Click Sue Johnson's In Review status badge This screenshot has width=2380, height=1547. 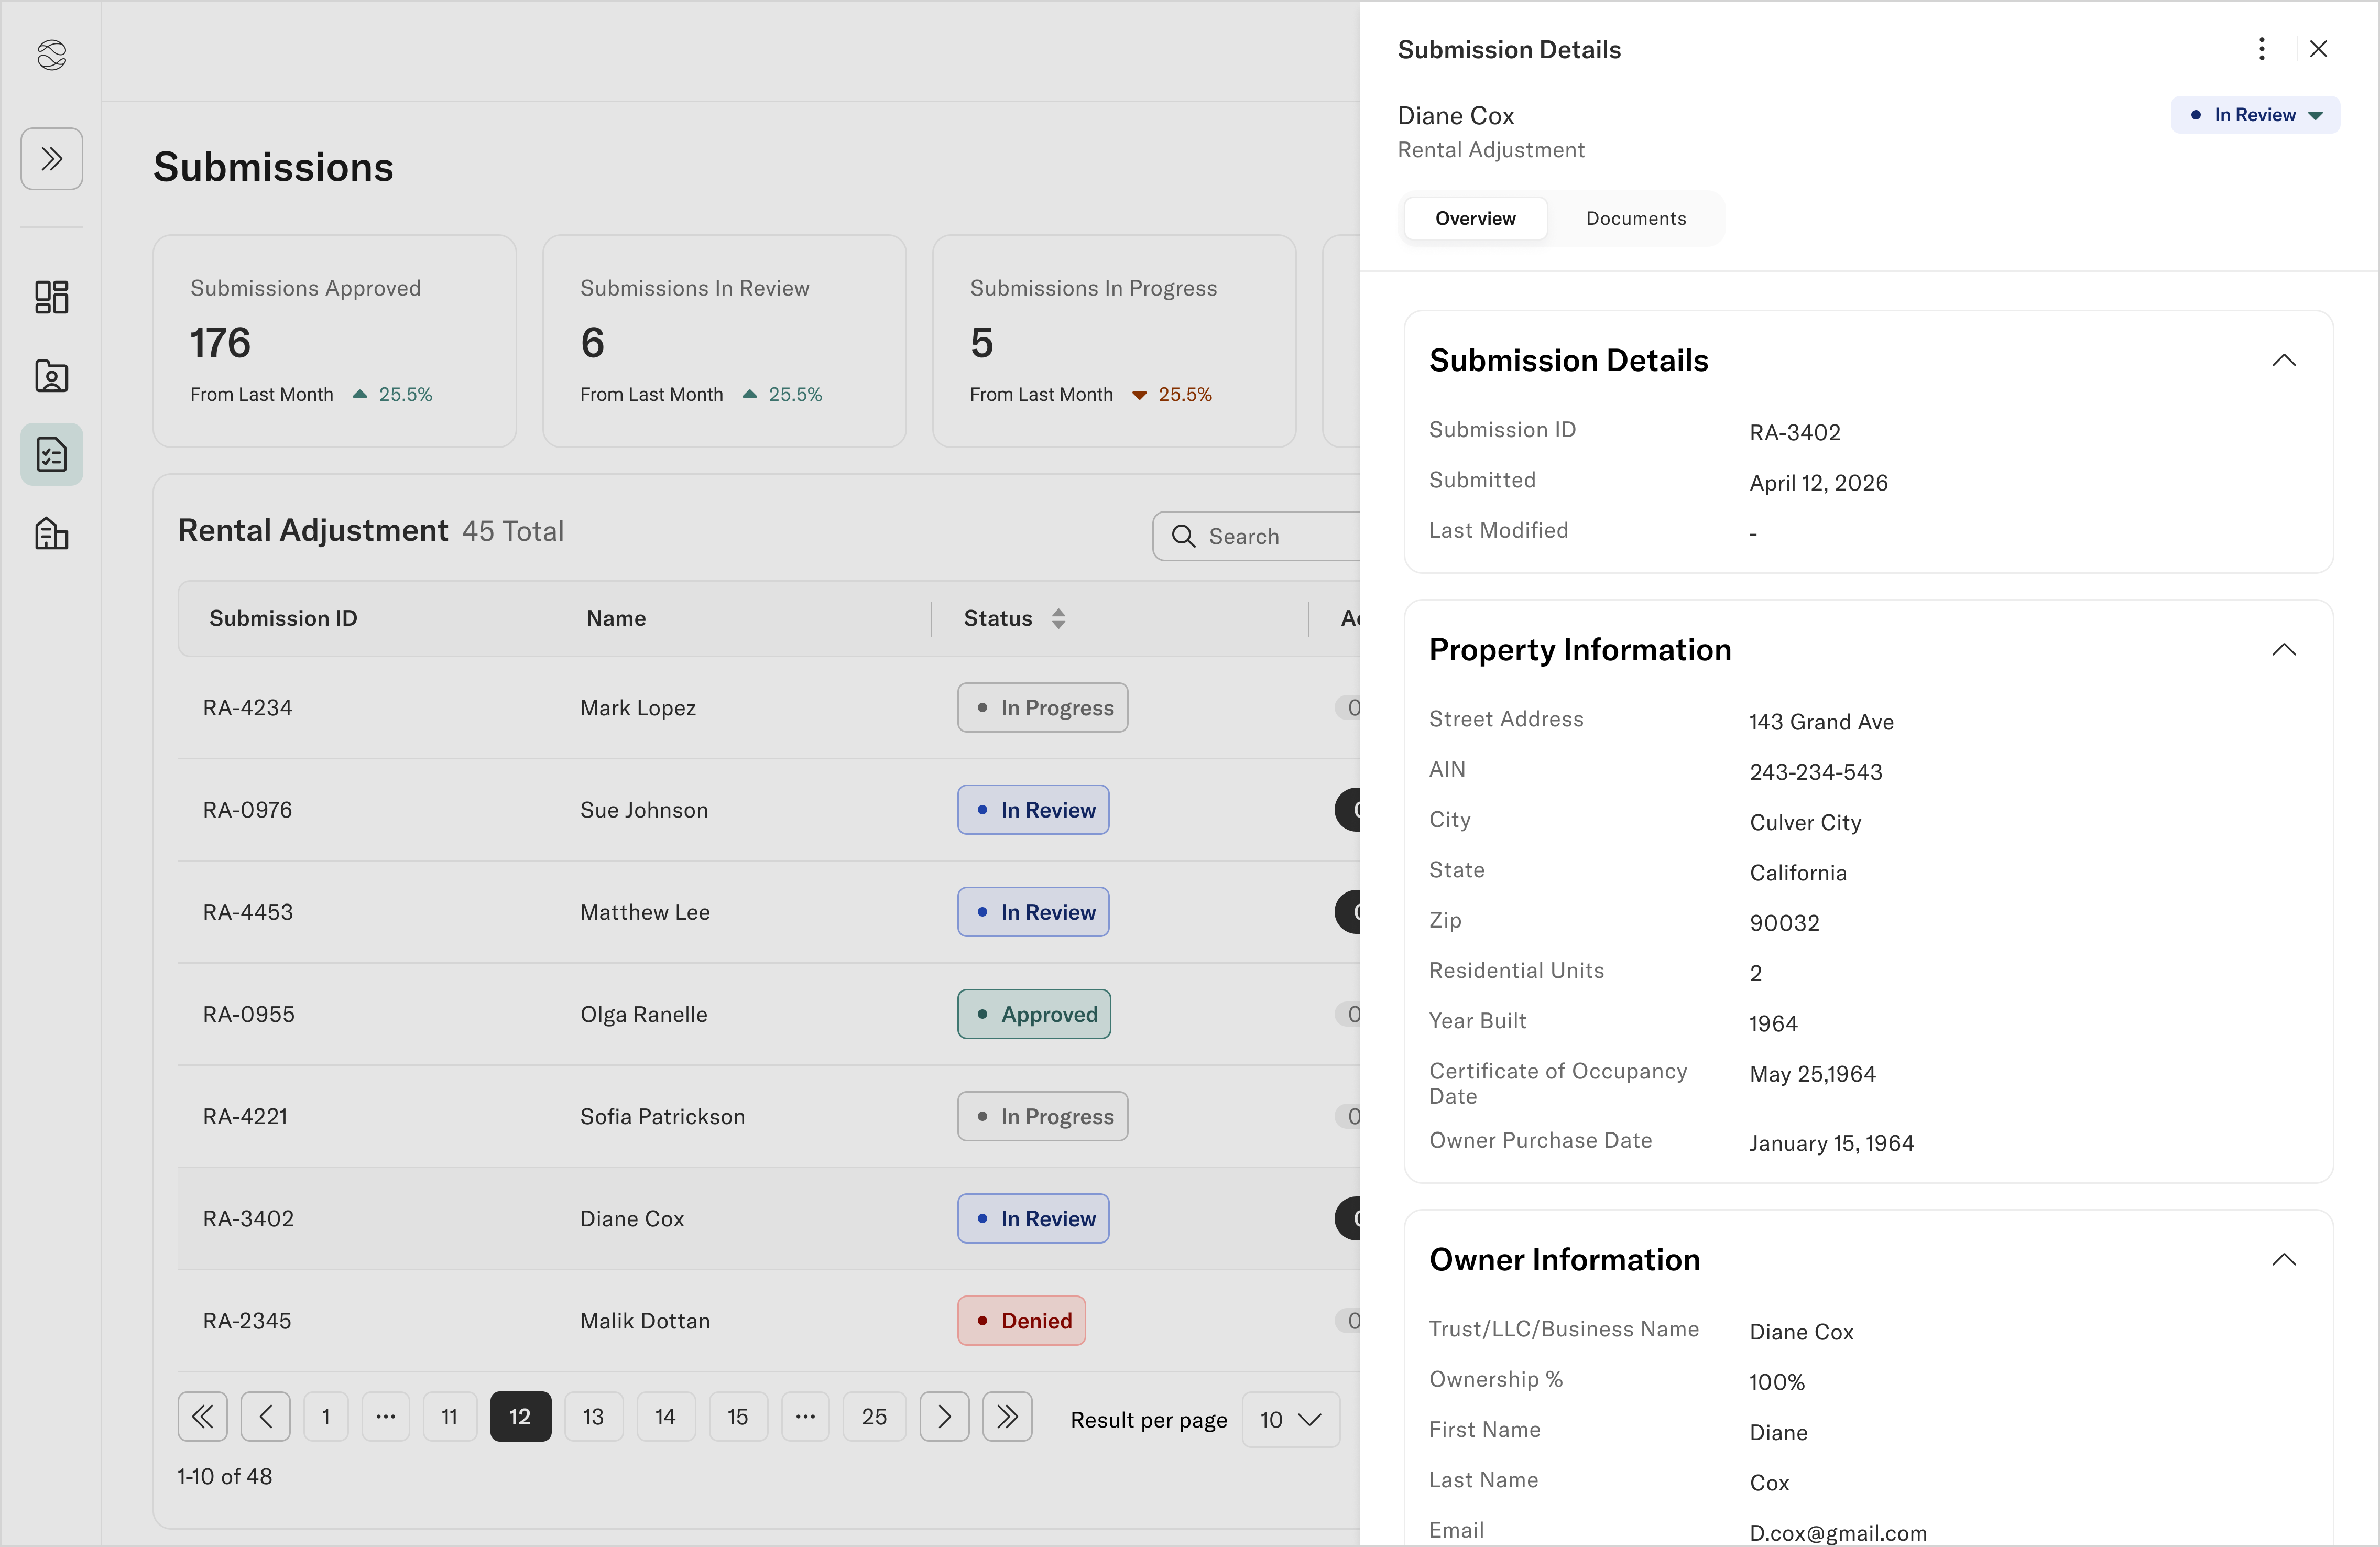point(1033,810)
